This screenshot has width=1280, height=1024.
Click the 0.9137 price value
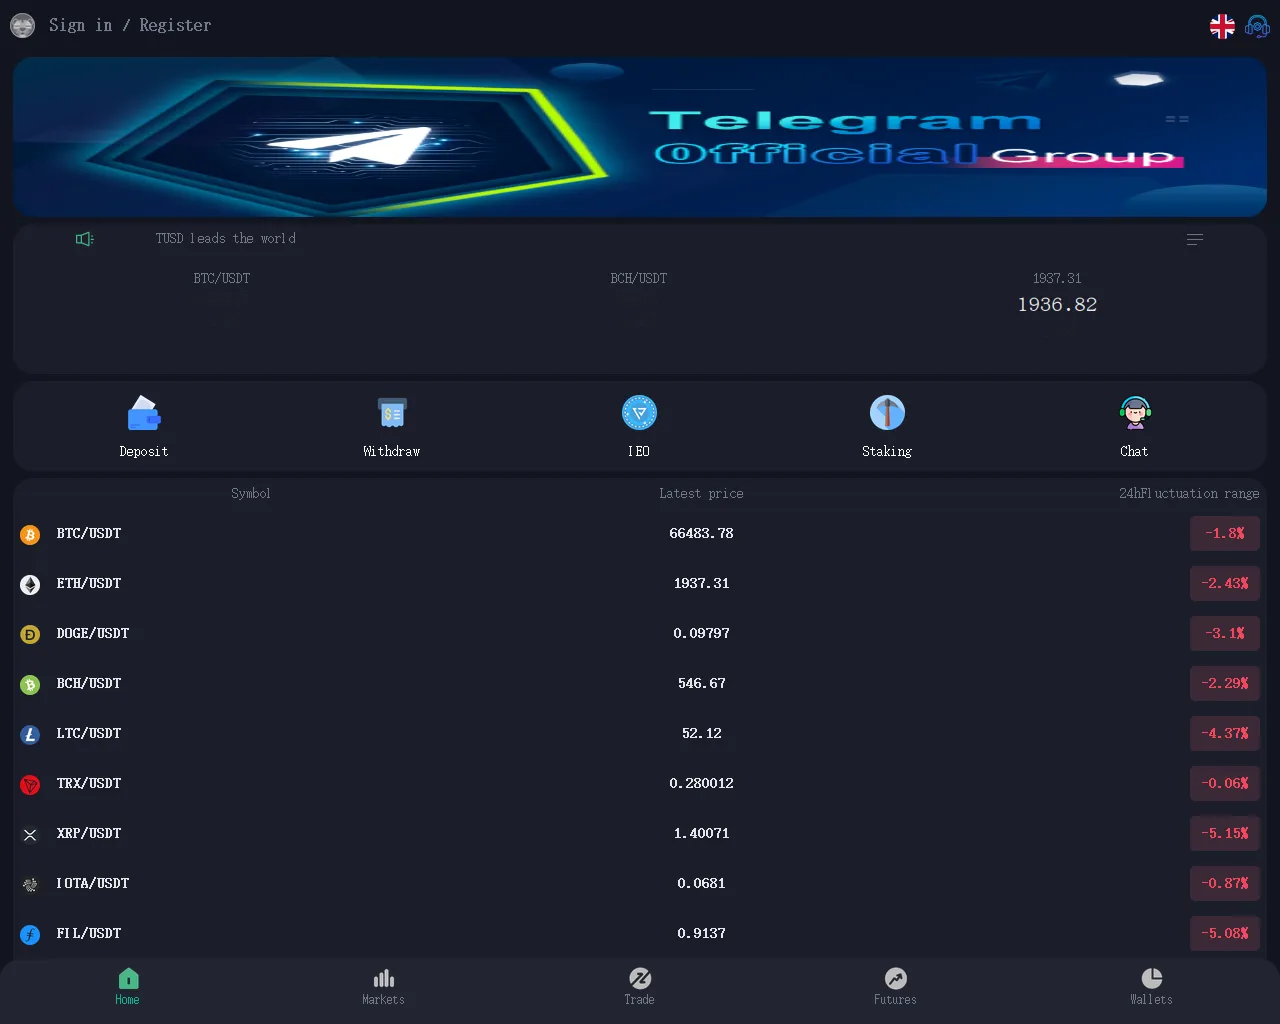pyautogui.click(x=701, y=934)
